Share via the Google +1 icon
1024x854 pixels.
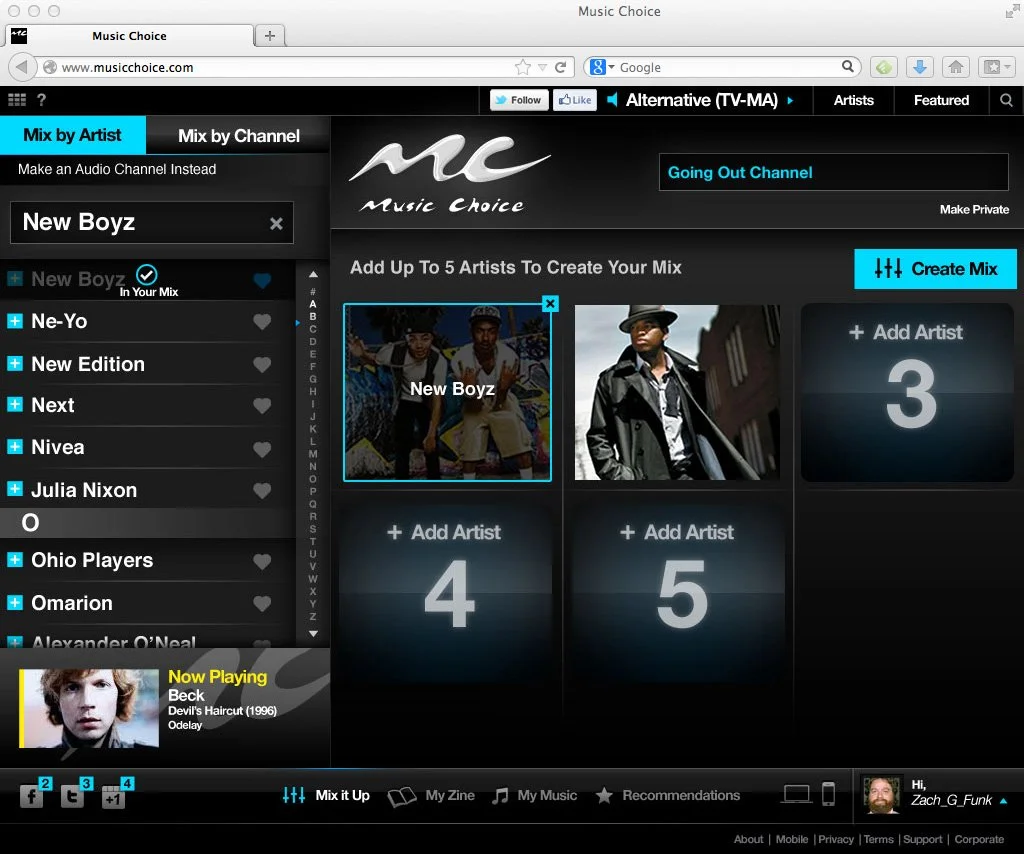[113, 796]
